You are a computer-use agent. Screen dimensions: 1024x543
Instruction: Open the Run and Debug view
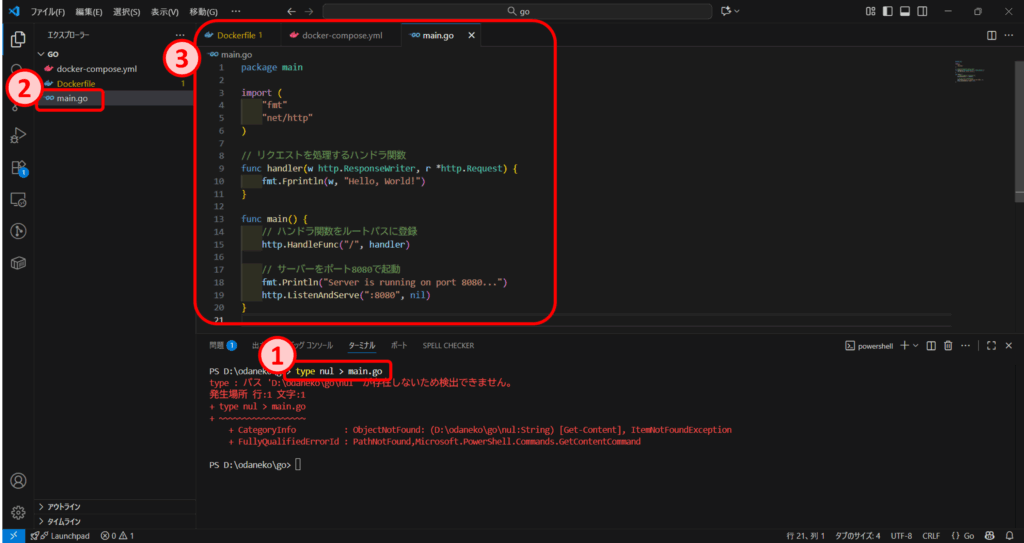pos(17,135)
